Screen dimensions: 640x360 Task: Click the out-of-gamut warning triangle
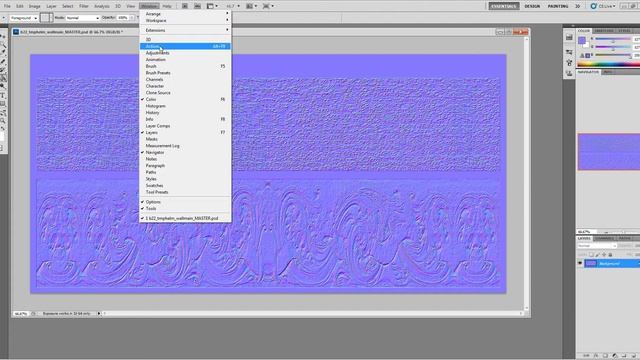click(582, 56)
